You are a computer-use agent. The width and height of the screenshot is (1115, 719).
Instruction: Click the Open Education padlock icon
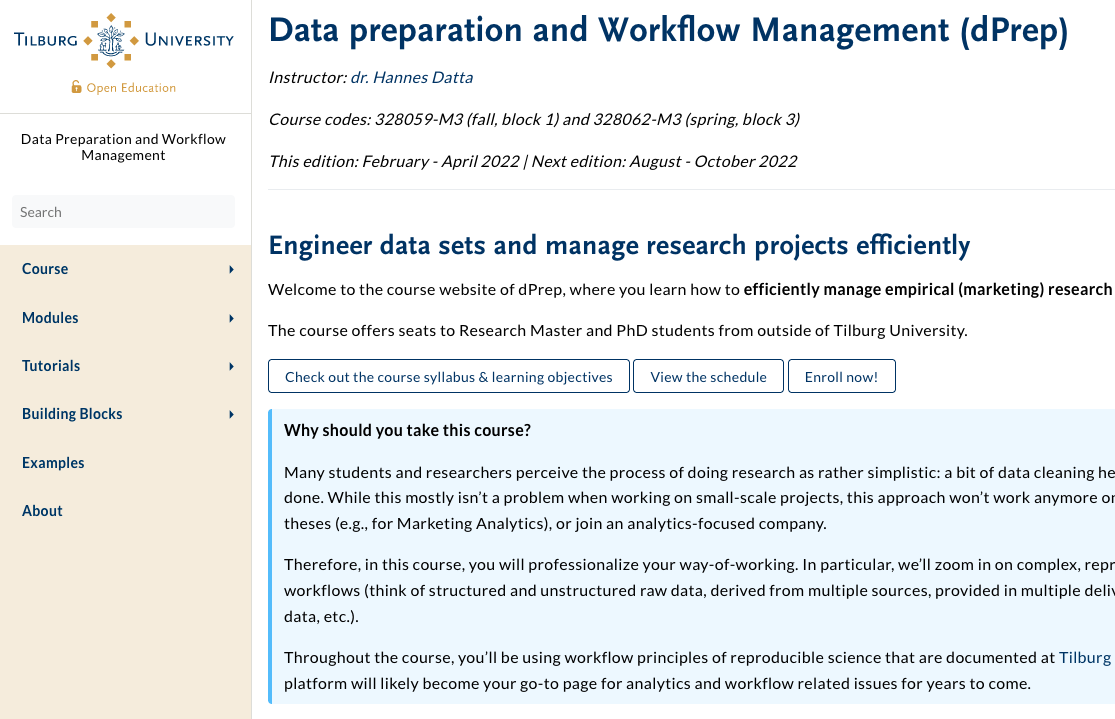pyautogui.click(x=76, y=87)
